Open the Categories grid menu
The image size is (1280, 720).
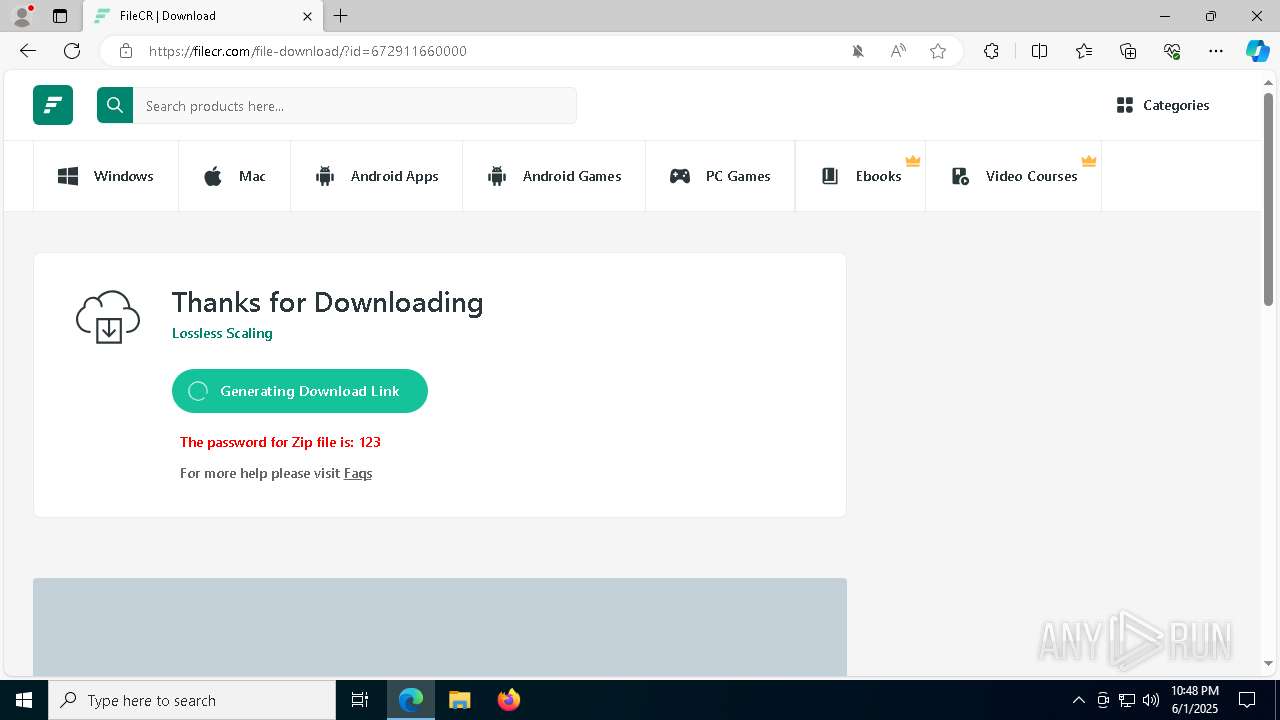(x=1163, y=105)
